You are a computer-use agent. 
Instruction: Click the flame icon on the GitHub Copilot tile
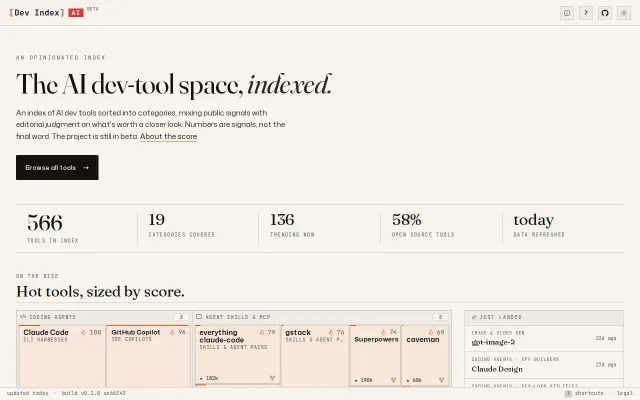coord(172,332)
